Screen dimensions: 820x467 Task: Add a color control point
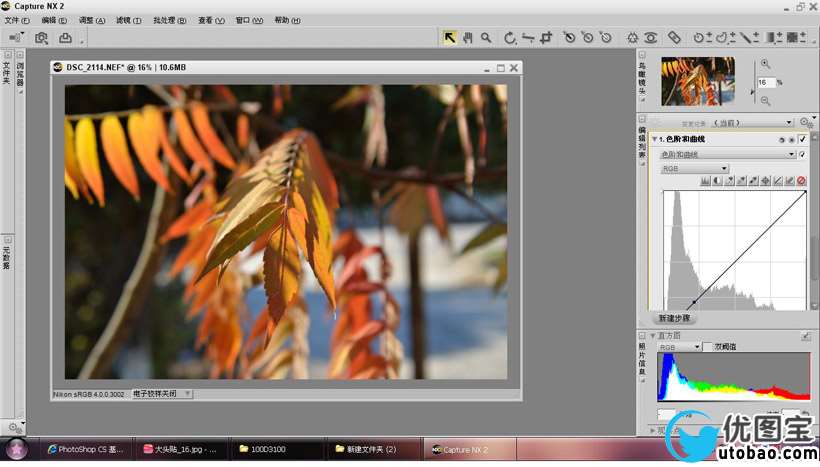pos(633,38)
